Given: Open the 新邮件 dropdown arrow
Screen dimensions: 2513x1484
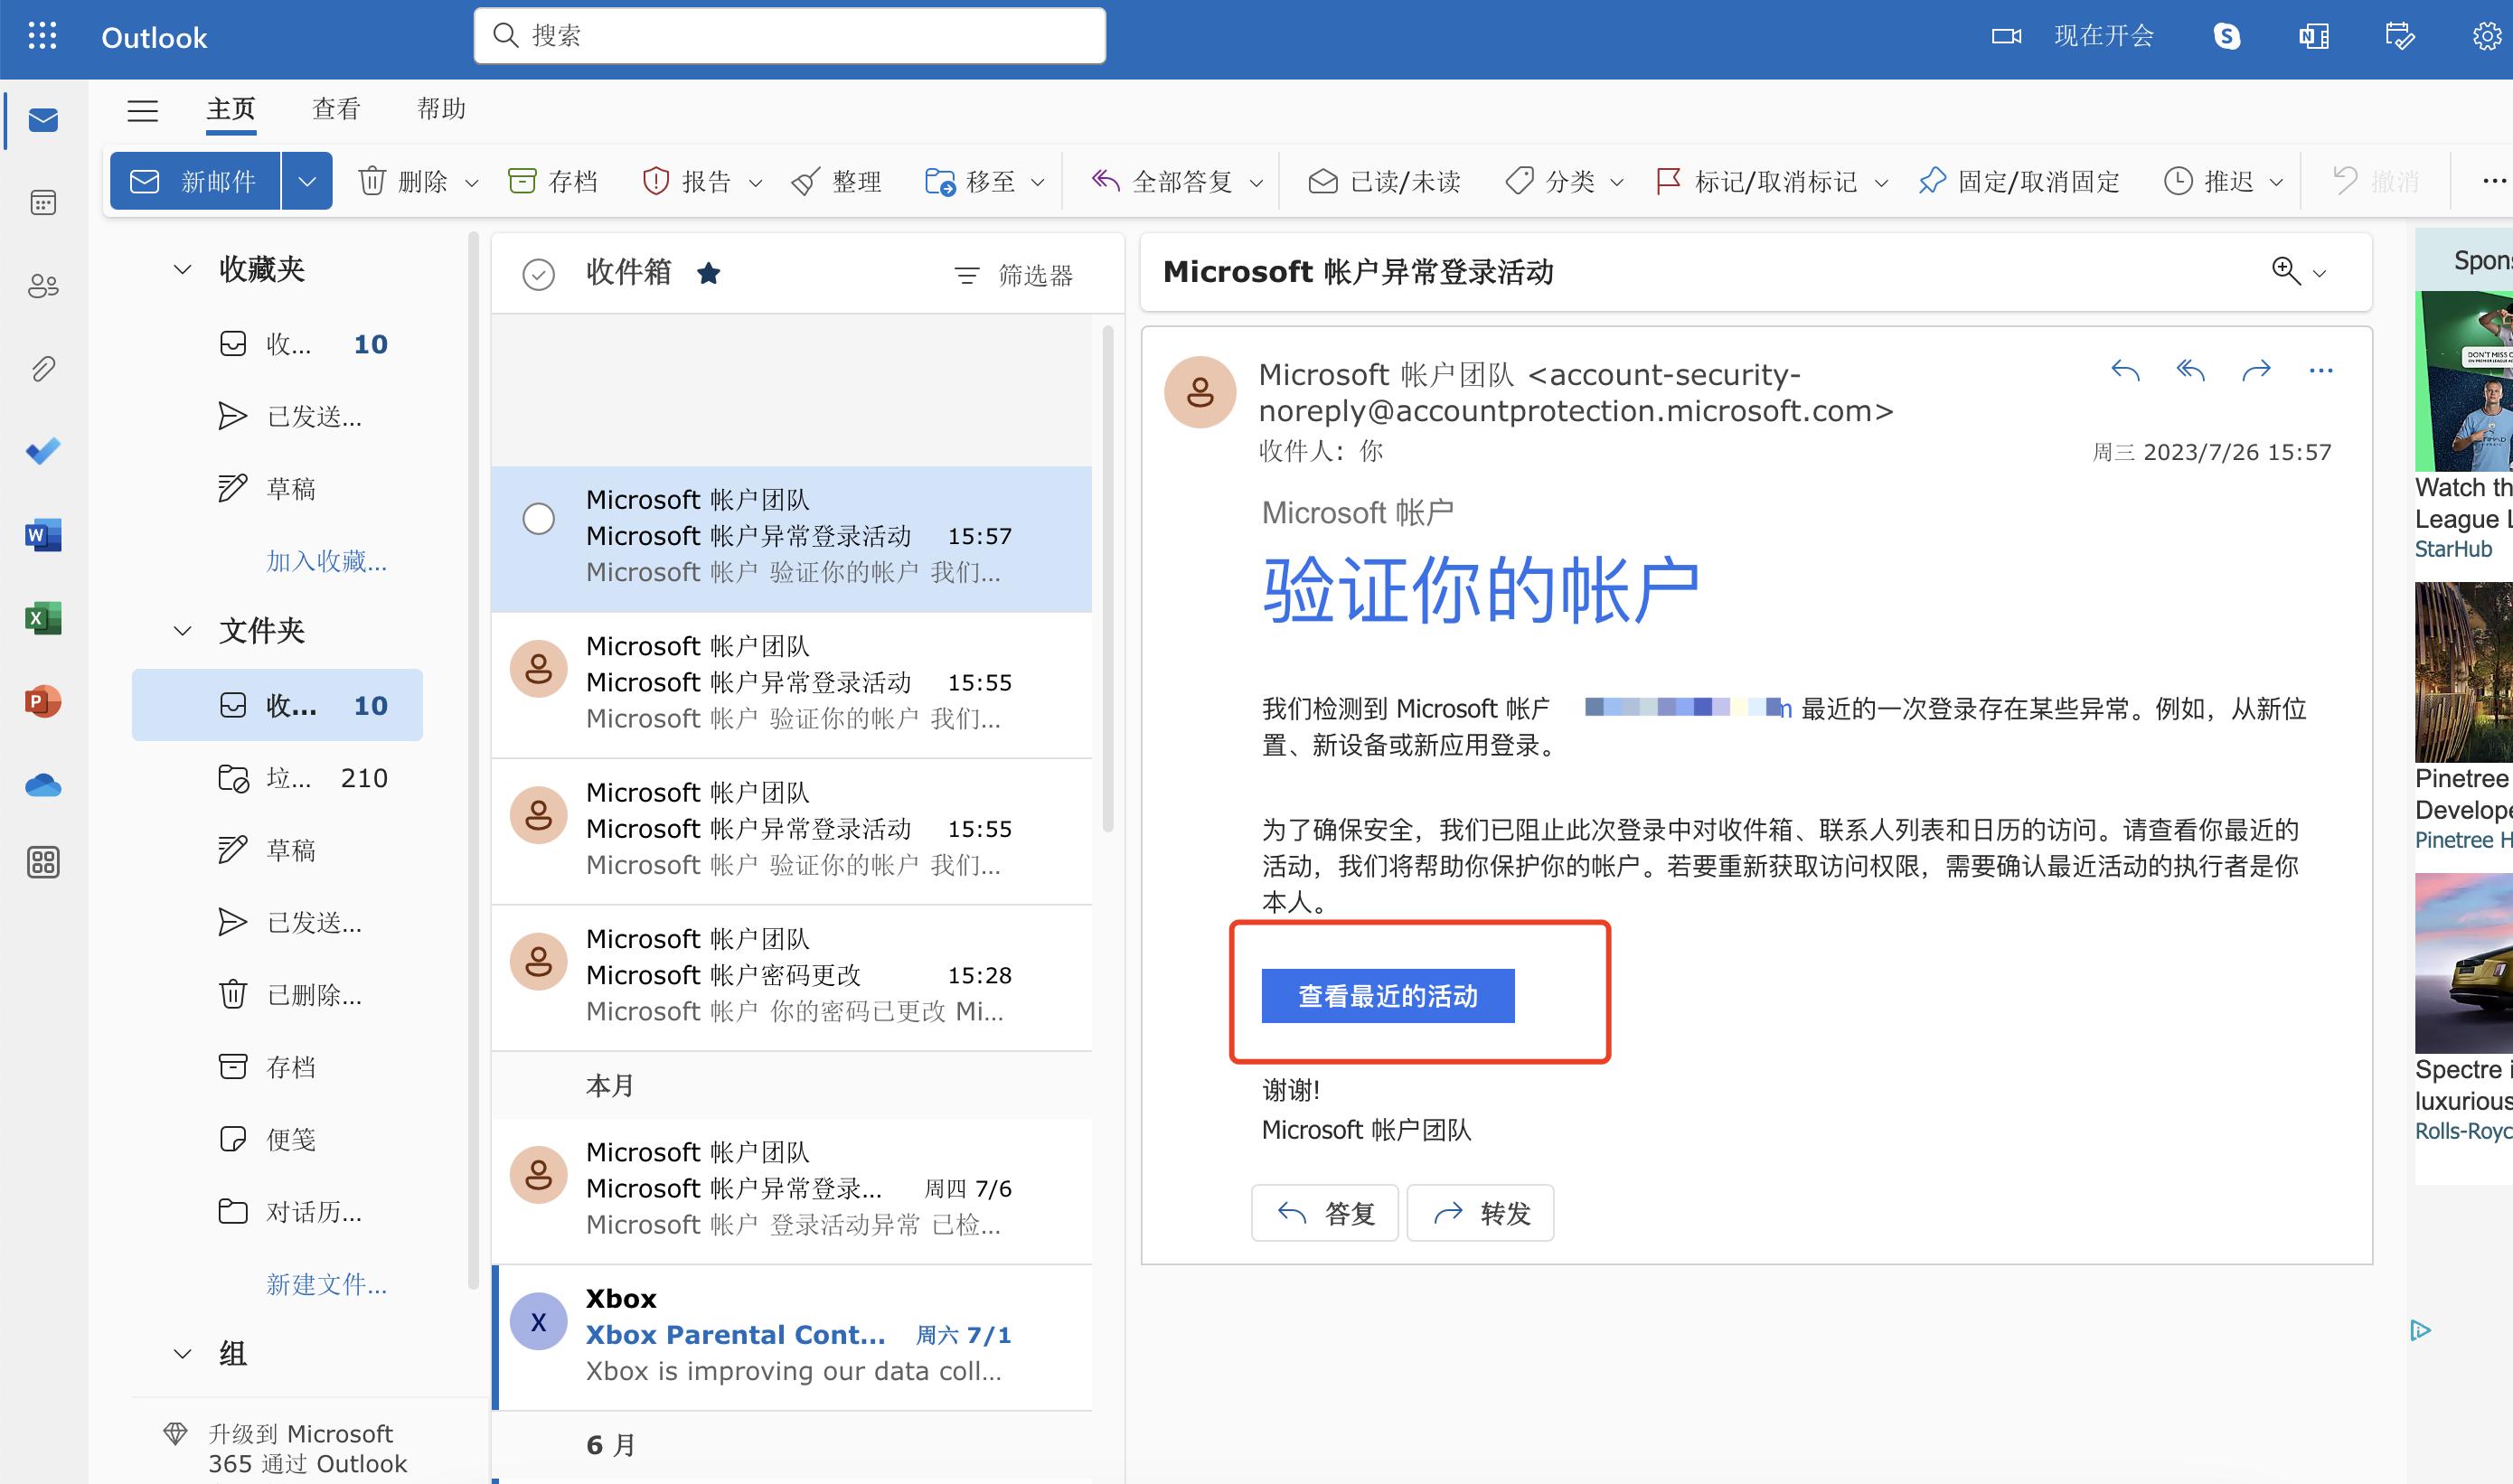Looking at the screenshot, I should pos(307,181).
